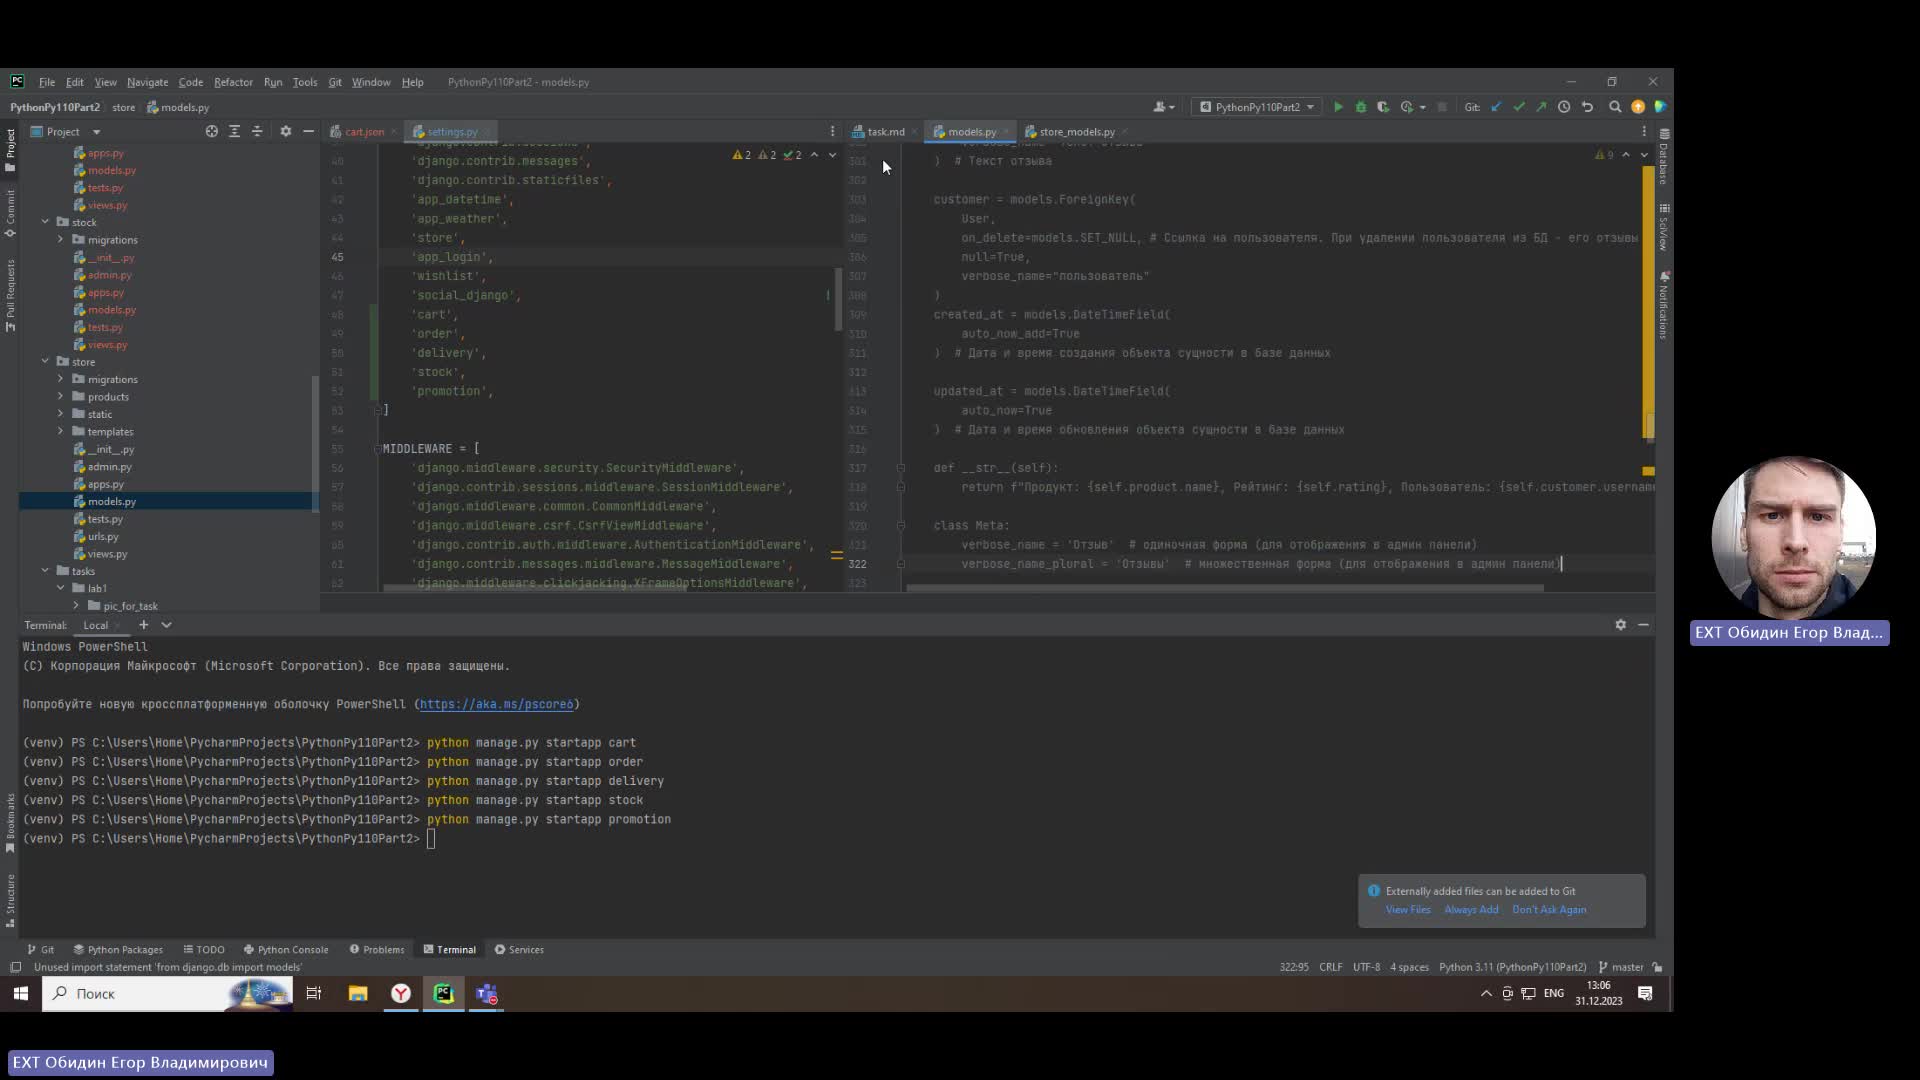
Task: Open run configuration dropdown PythonPy110Part2
Action: click(1256, 107)
